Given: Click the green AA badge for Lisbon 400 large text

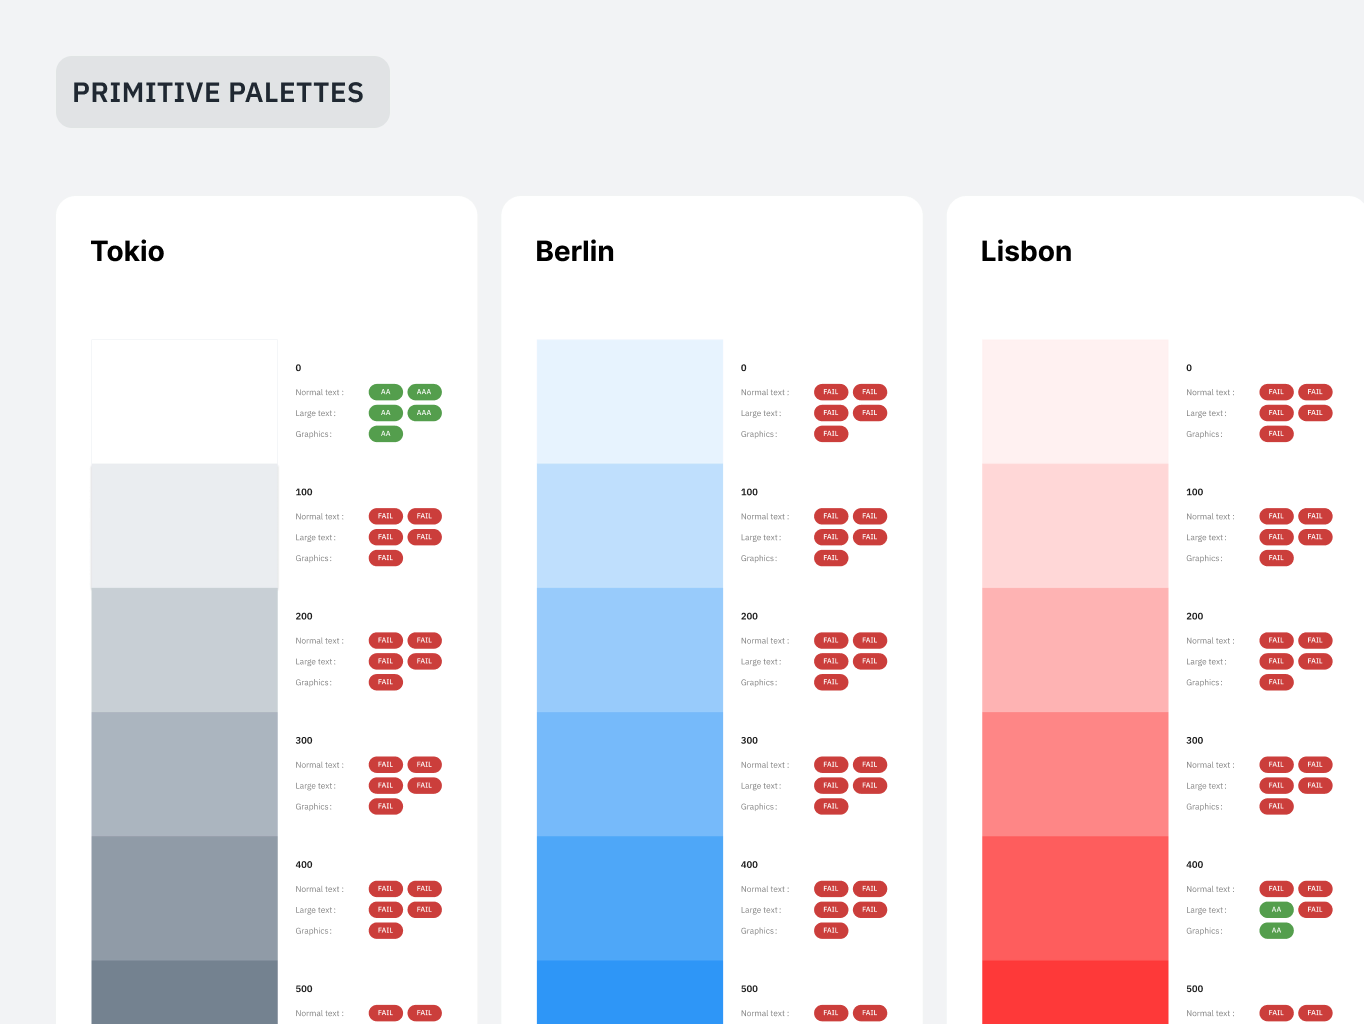Looking at the screenshot, I should [1276, 910].
